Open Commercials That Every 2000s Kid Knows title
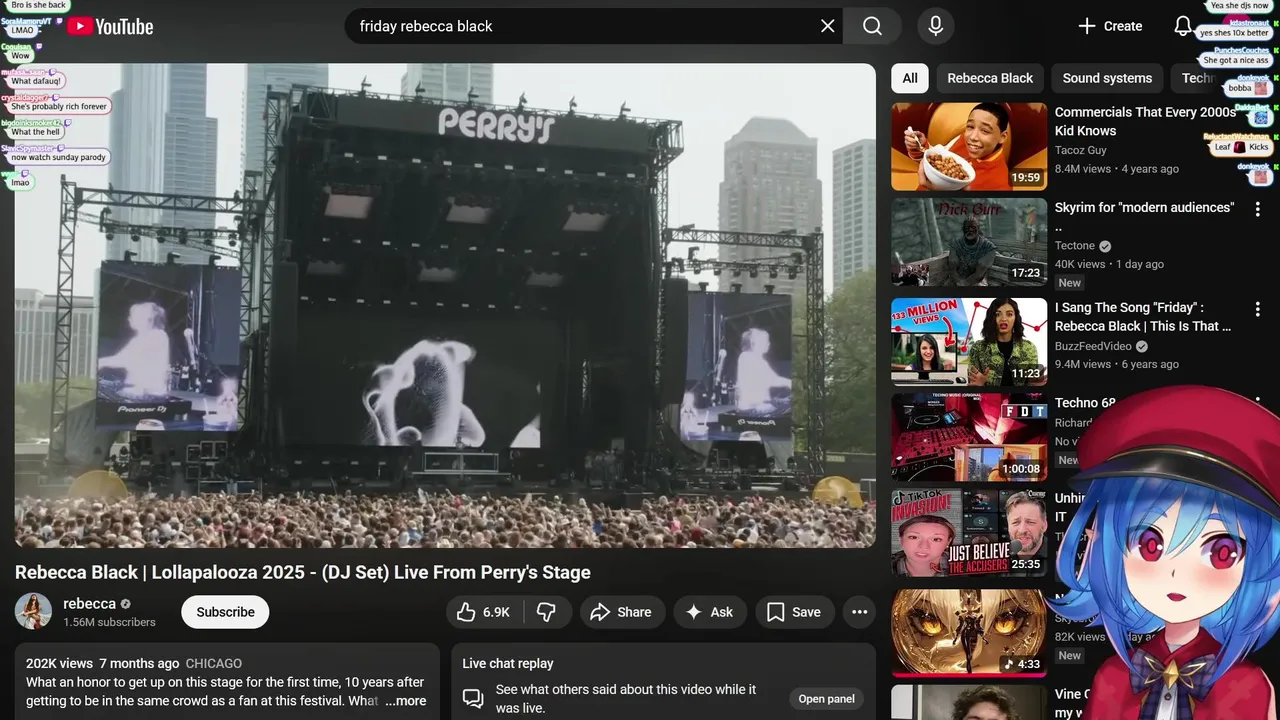Viewport: 1280px width, 720px height. click(1146, 121)
